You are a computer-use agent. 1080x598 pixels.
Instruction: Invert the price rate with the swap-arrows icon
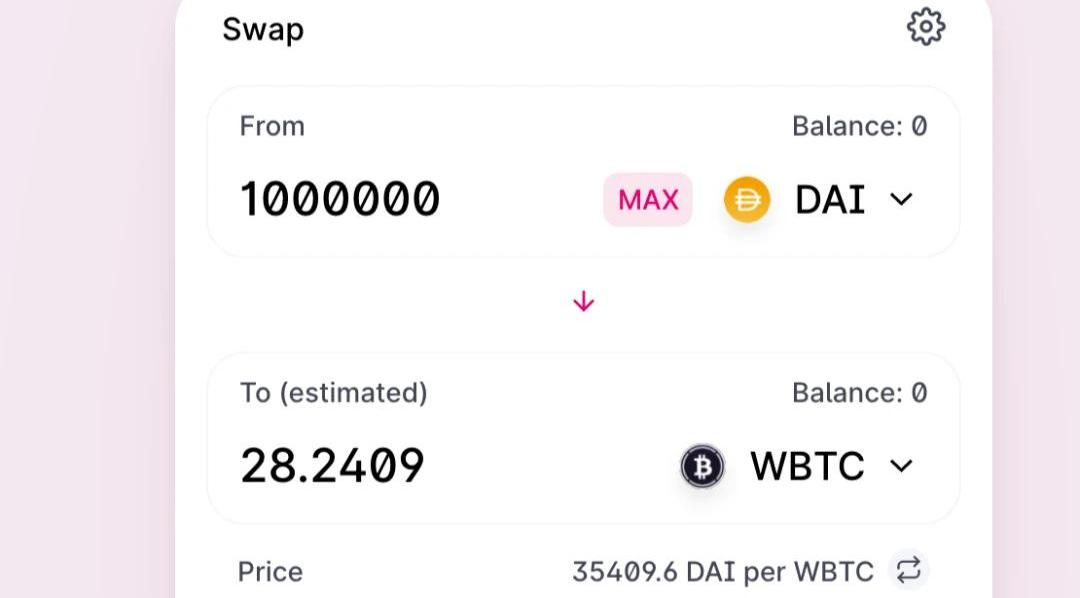click(908, 571)
